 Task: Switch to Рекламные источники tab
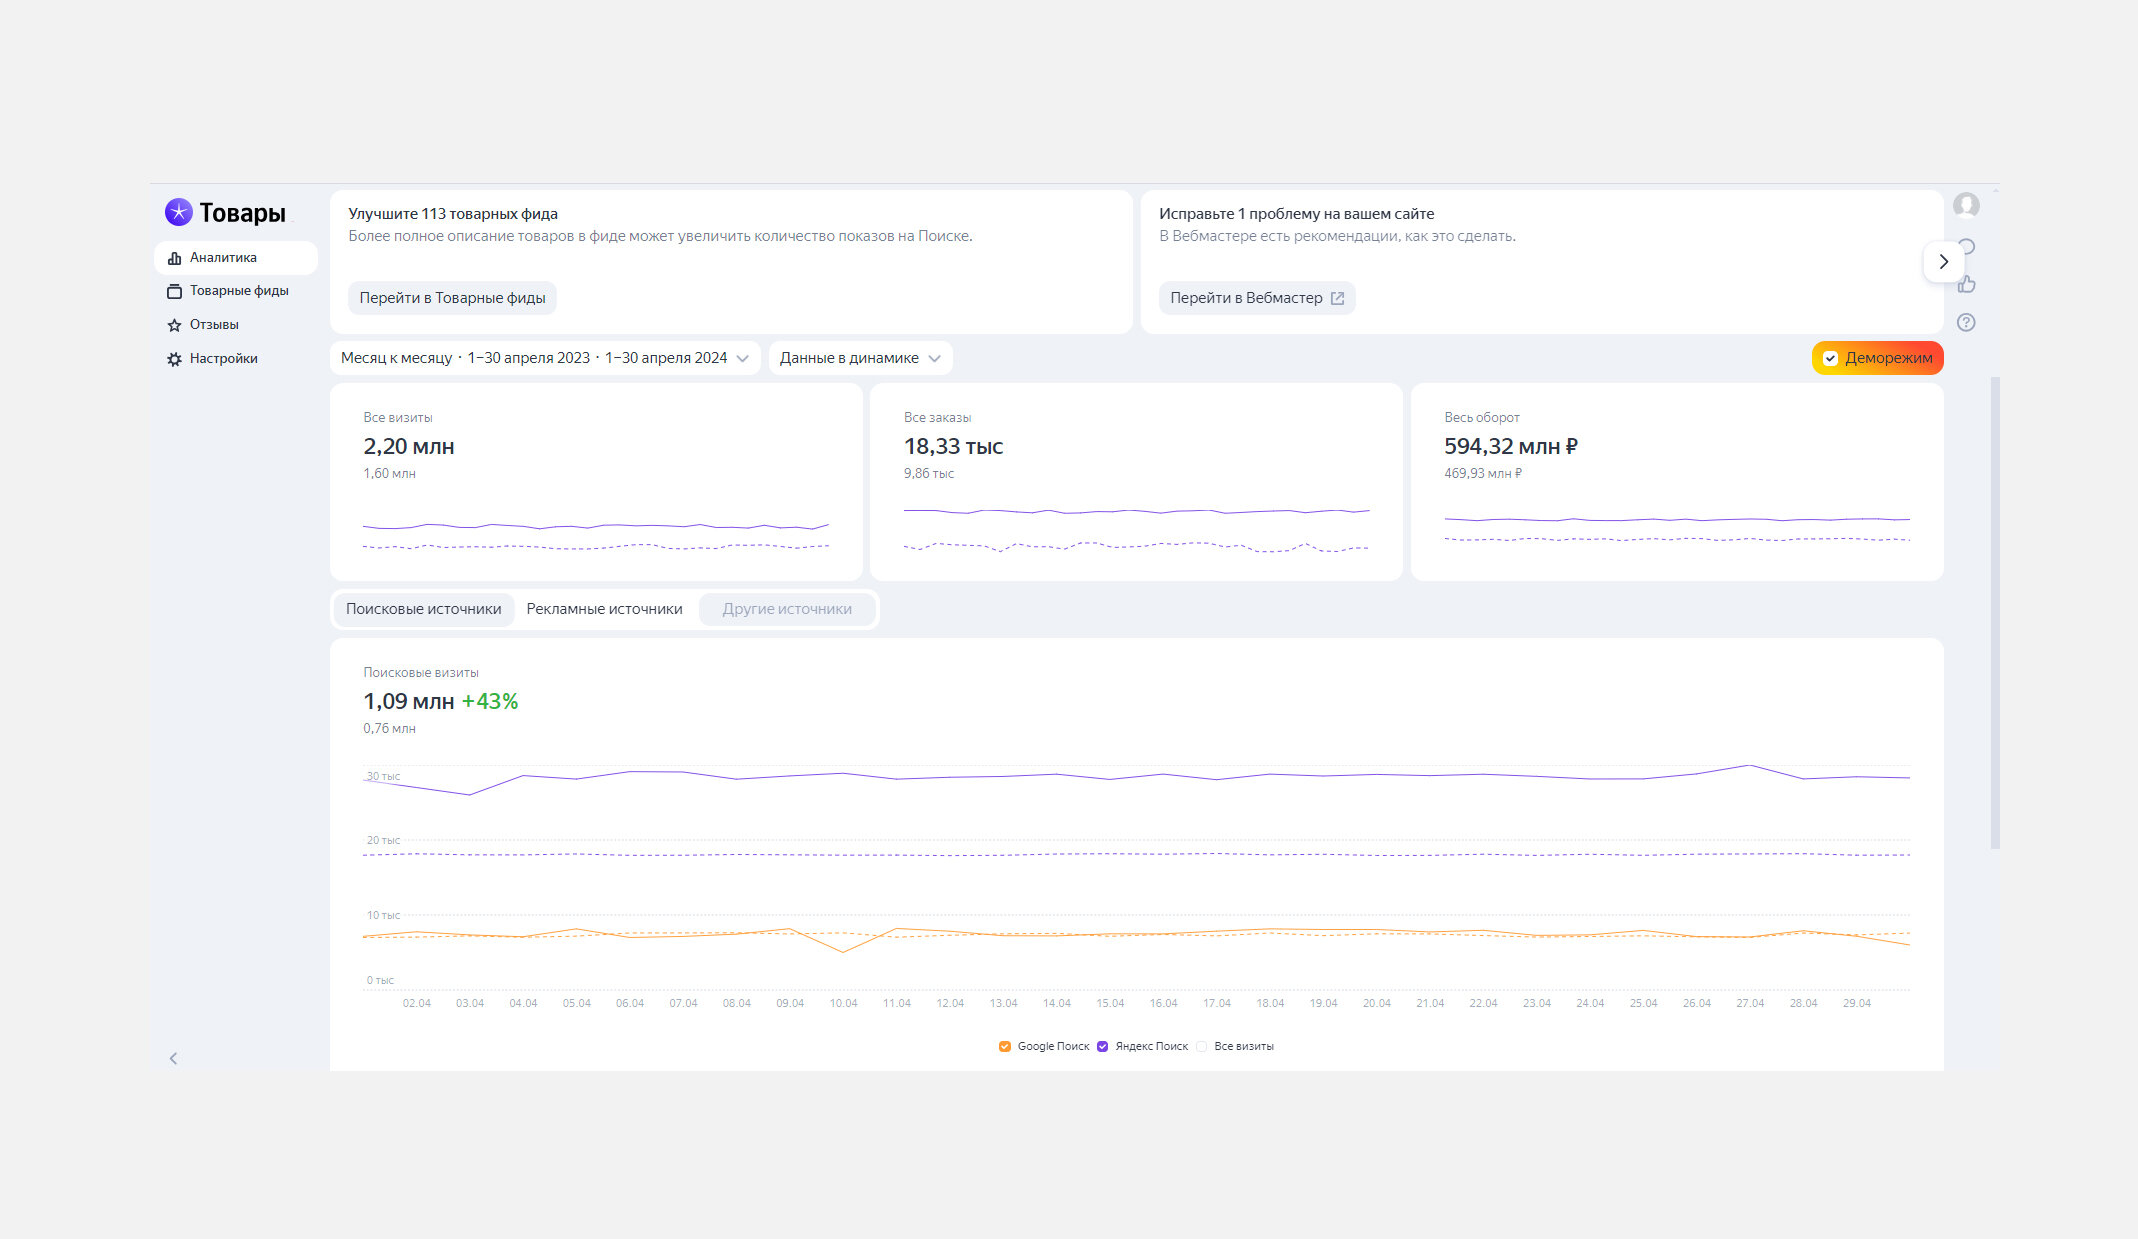(x=604, y=609)
